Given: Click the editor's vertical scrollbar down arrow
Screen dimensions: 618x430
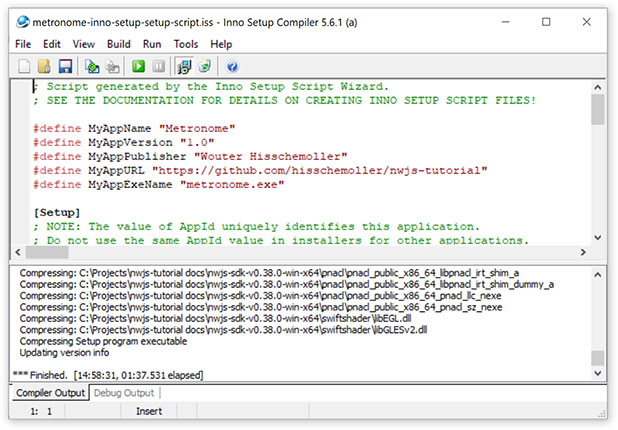Looking at the screenshot, I should click(x=597, y=238).
